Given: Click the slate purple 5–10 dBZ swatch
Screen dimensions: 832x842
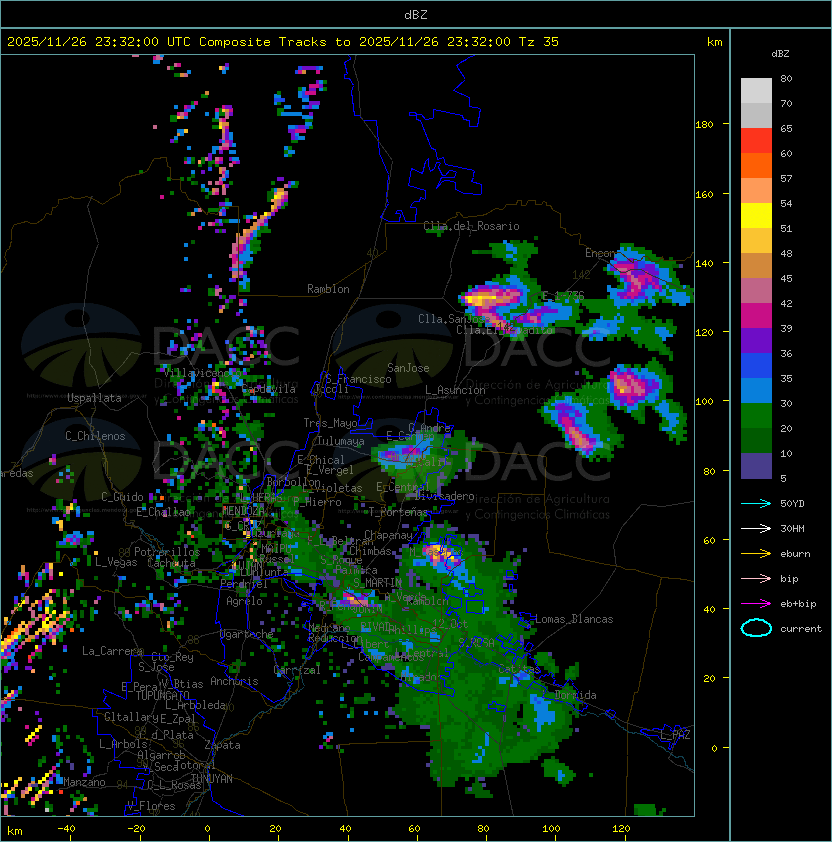Looking at the screenshot, I should click(756, 466).
